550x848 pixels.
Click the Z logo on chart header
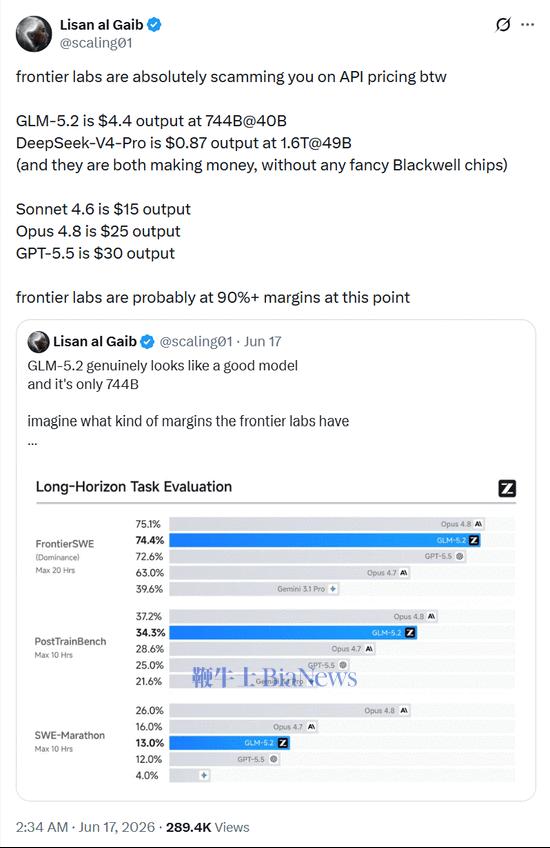(x=507, y=488)
